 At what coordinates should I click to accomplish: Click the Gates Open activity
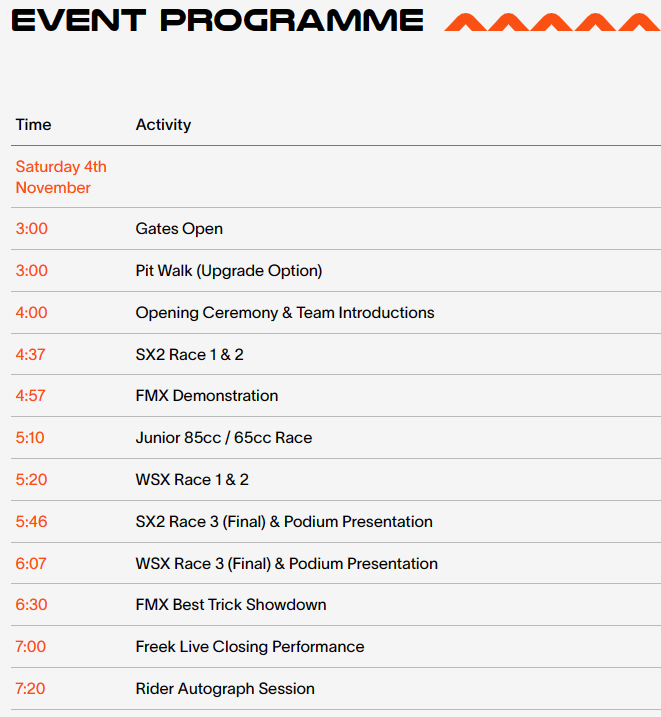(179, 229)
